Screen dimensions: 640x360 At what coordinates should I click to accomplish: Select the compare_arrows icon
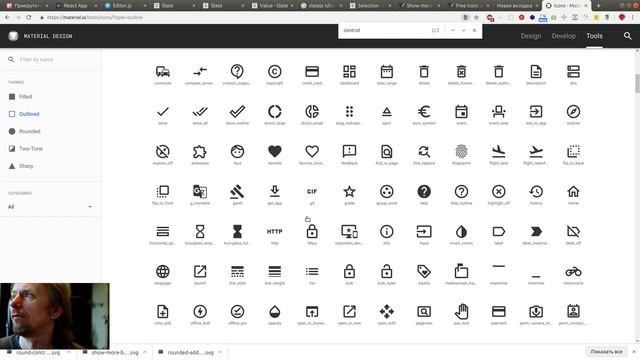point(200,72)
